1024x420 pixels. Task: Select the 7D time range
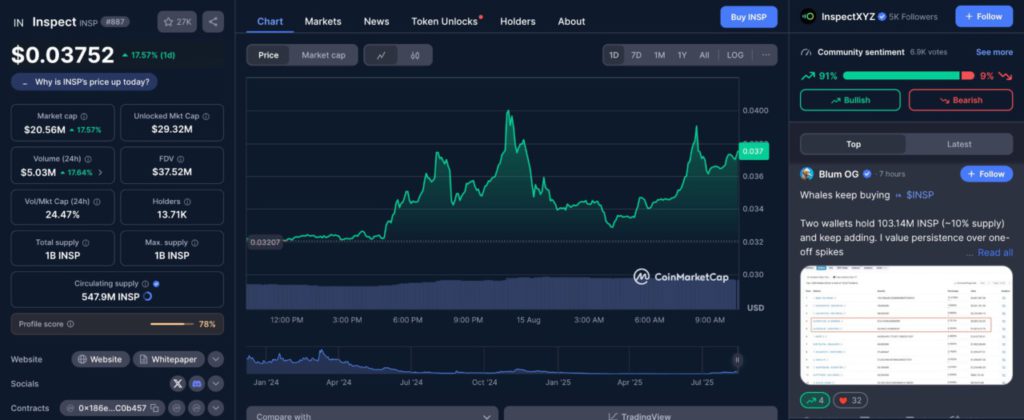[636, 55]
